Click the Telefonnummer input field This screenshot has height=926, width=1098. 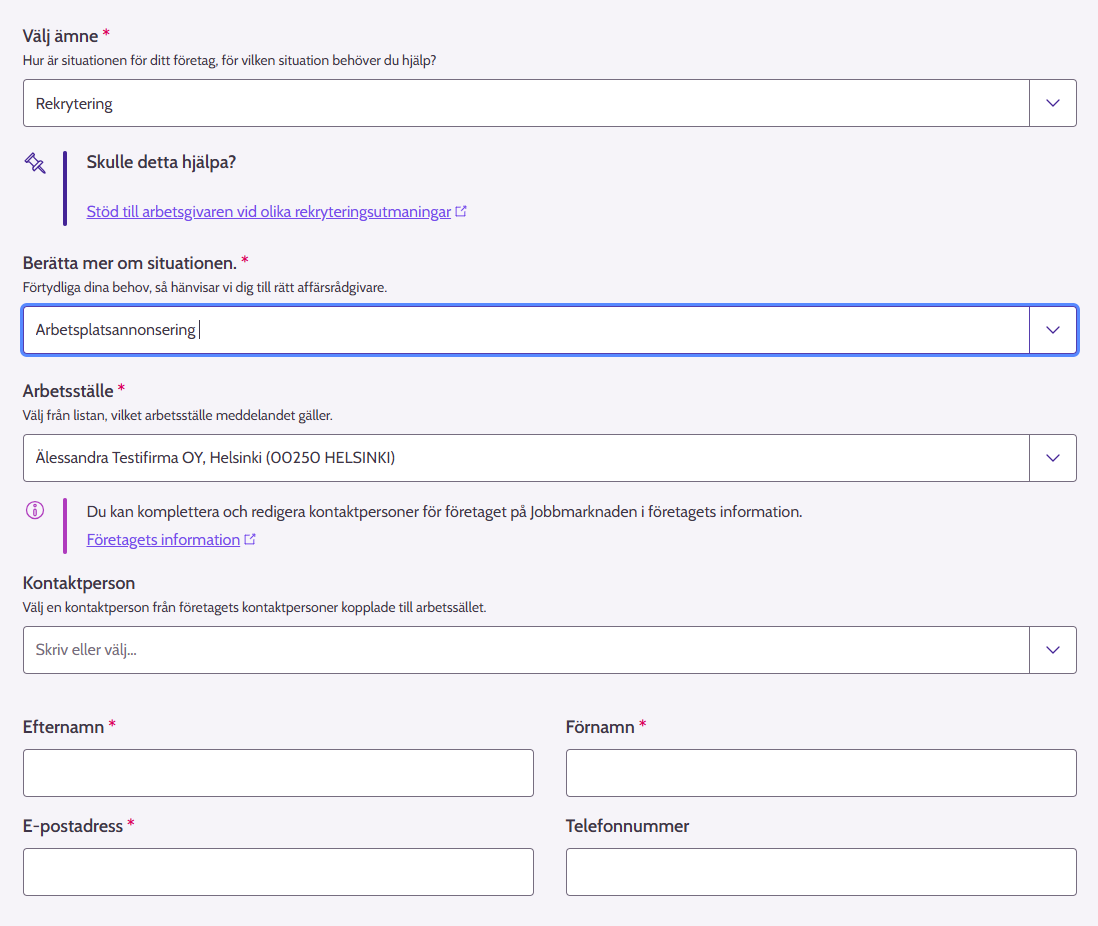tap(821, 872)
